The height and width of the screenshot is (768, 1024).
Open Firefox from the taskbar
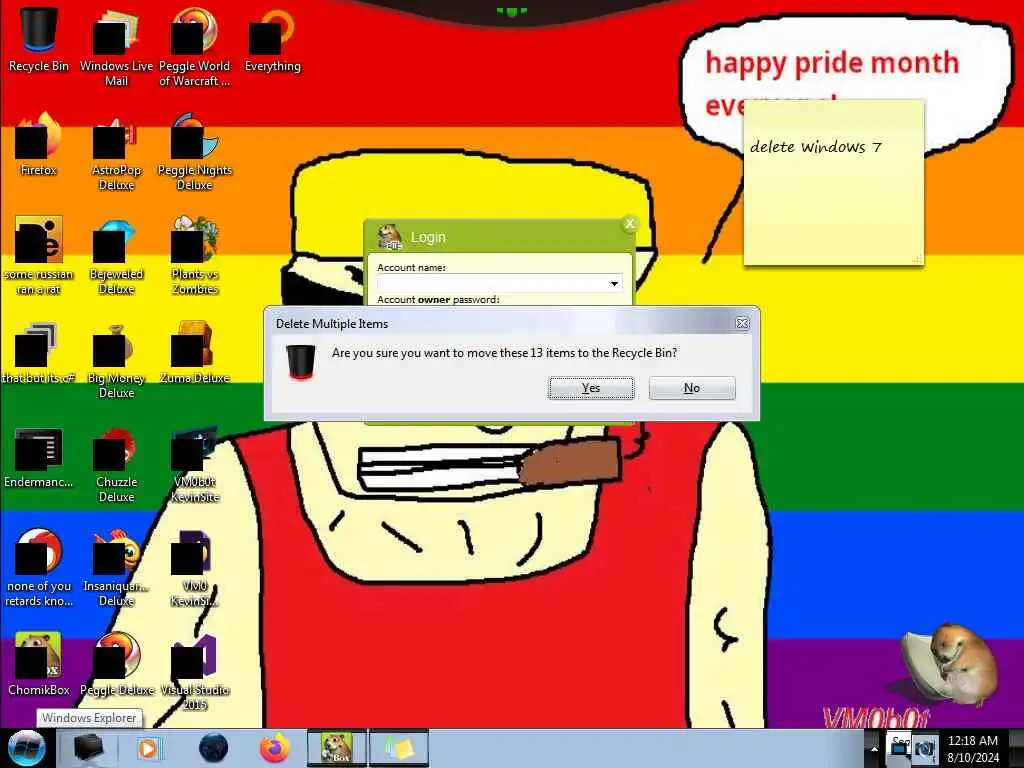point(275,748)
